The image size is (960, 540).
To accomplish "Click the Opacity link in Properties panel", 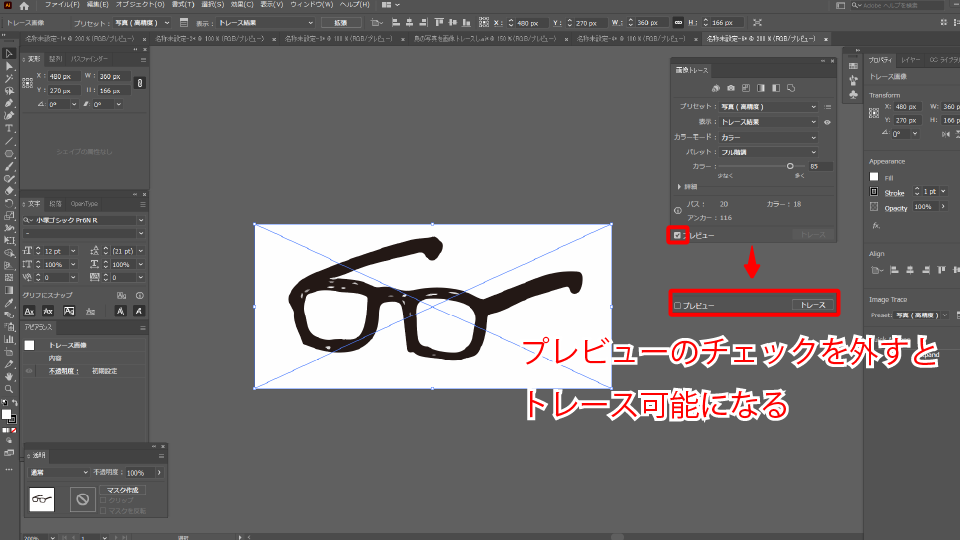I will 896,208.
